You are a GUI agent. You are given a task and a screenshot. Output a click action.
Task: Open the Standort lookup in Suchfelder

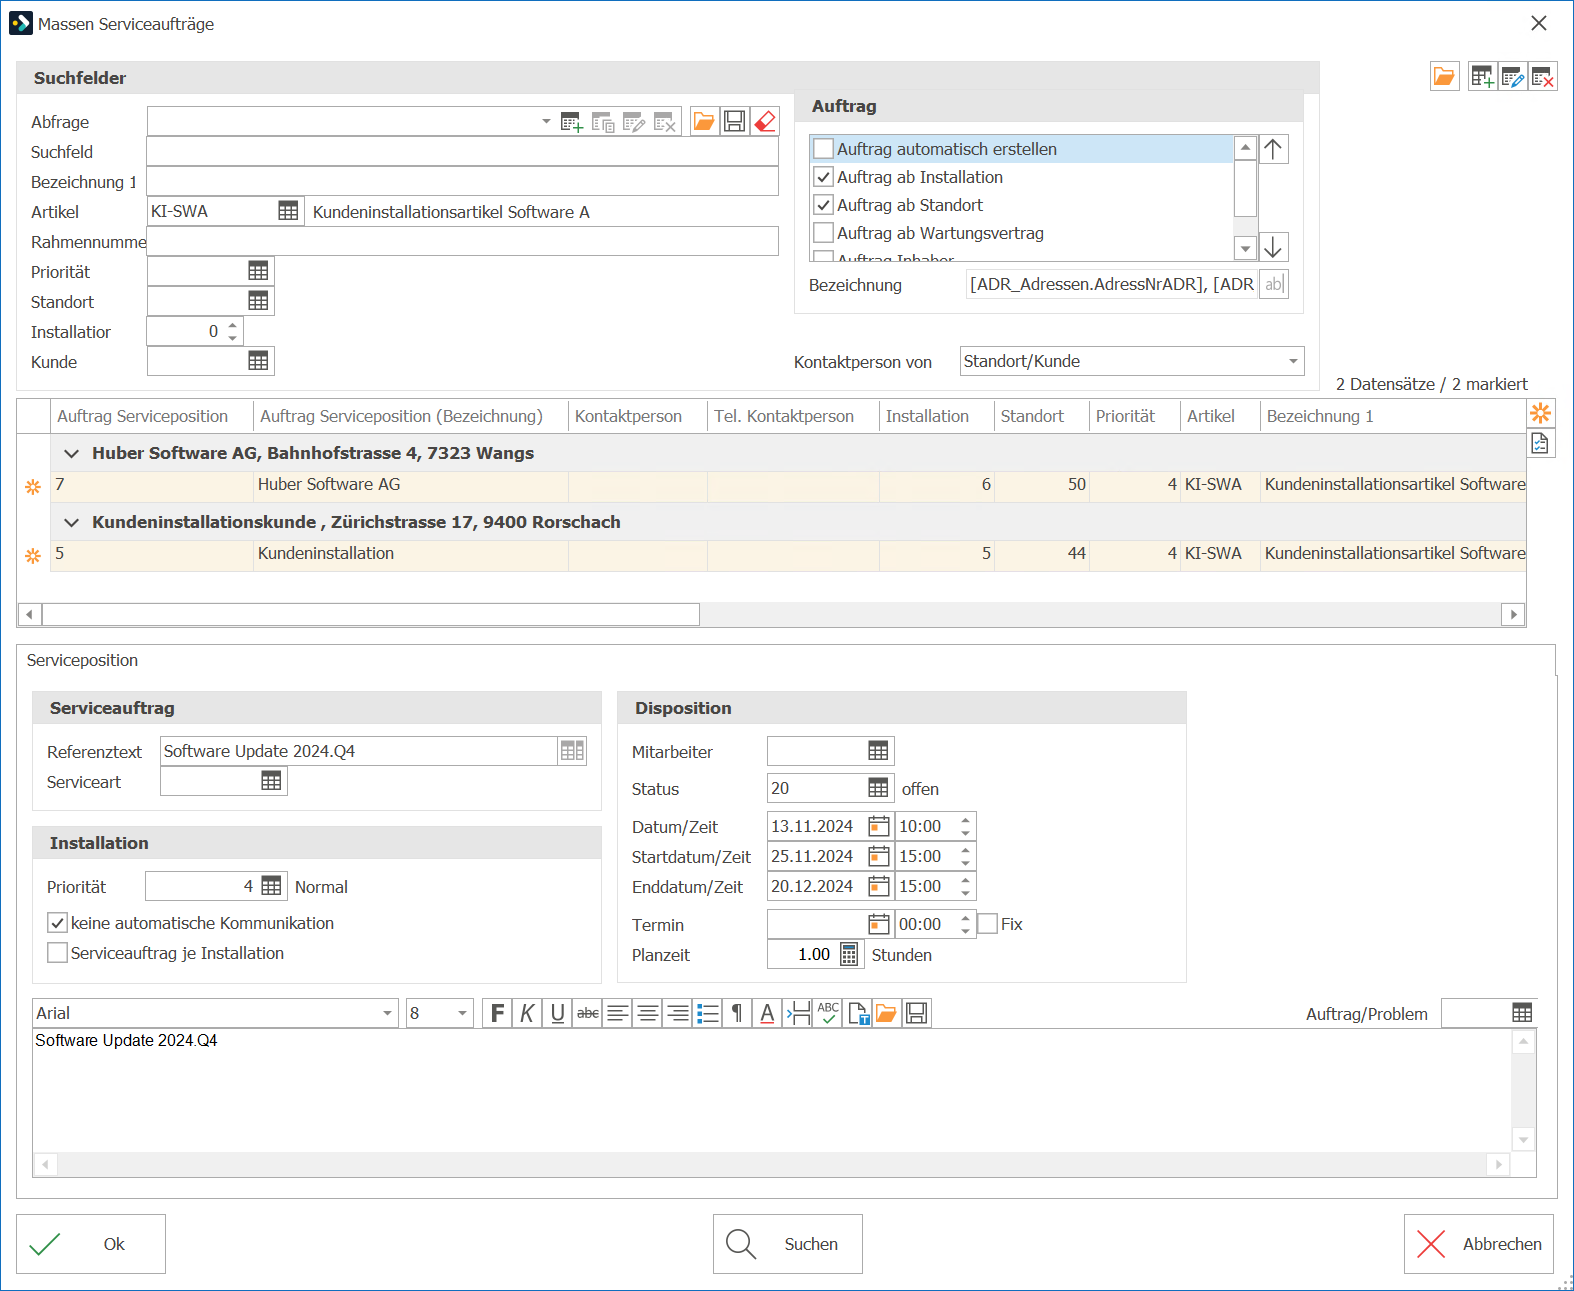(258, 301)
